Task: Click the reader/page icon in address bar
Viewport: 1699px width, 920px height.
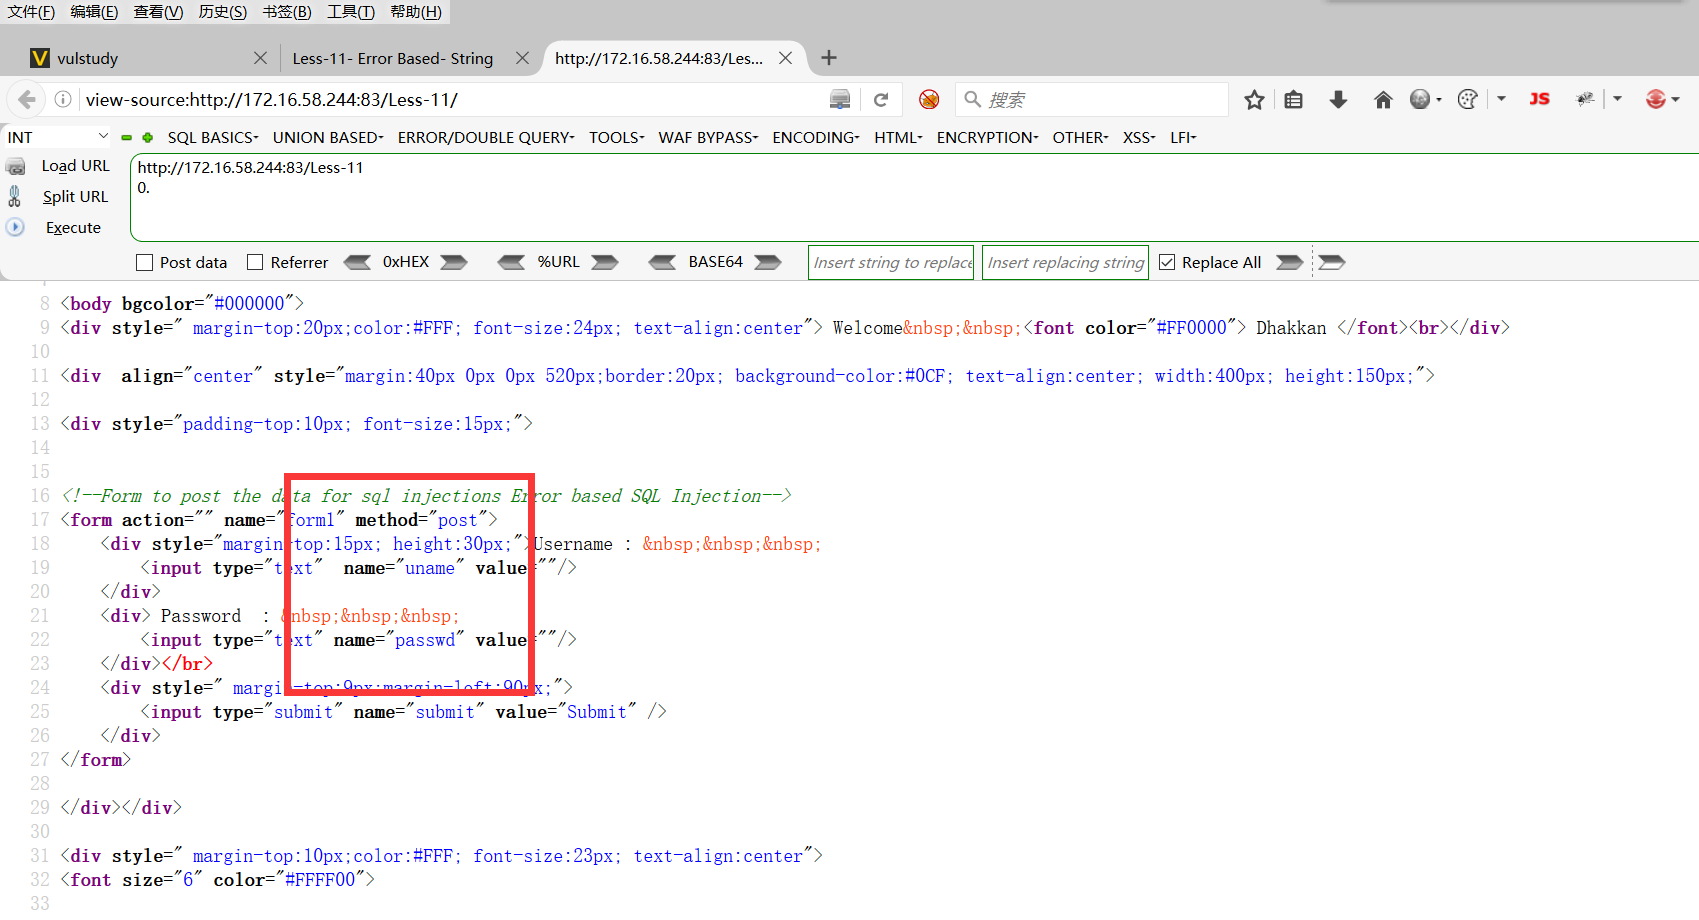Action: coord(840,99)
